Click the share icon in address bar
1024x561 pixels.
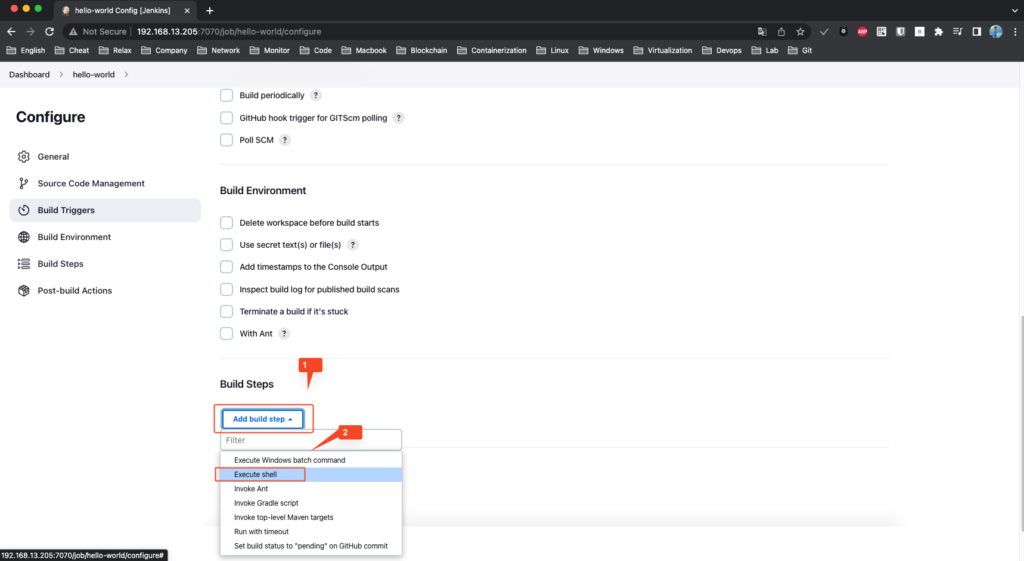(781, 31)
